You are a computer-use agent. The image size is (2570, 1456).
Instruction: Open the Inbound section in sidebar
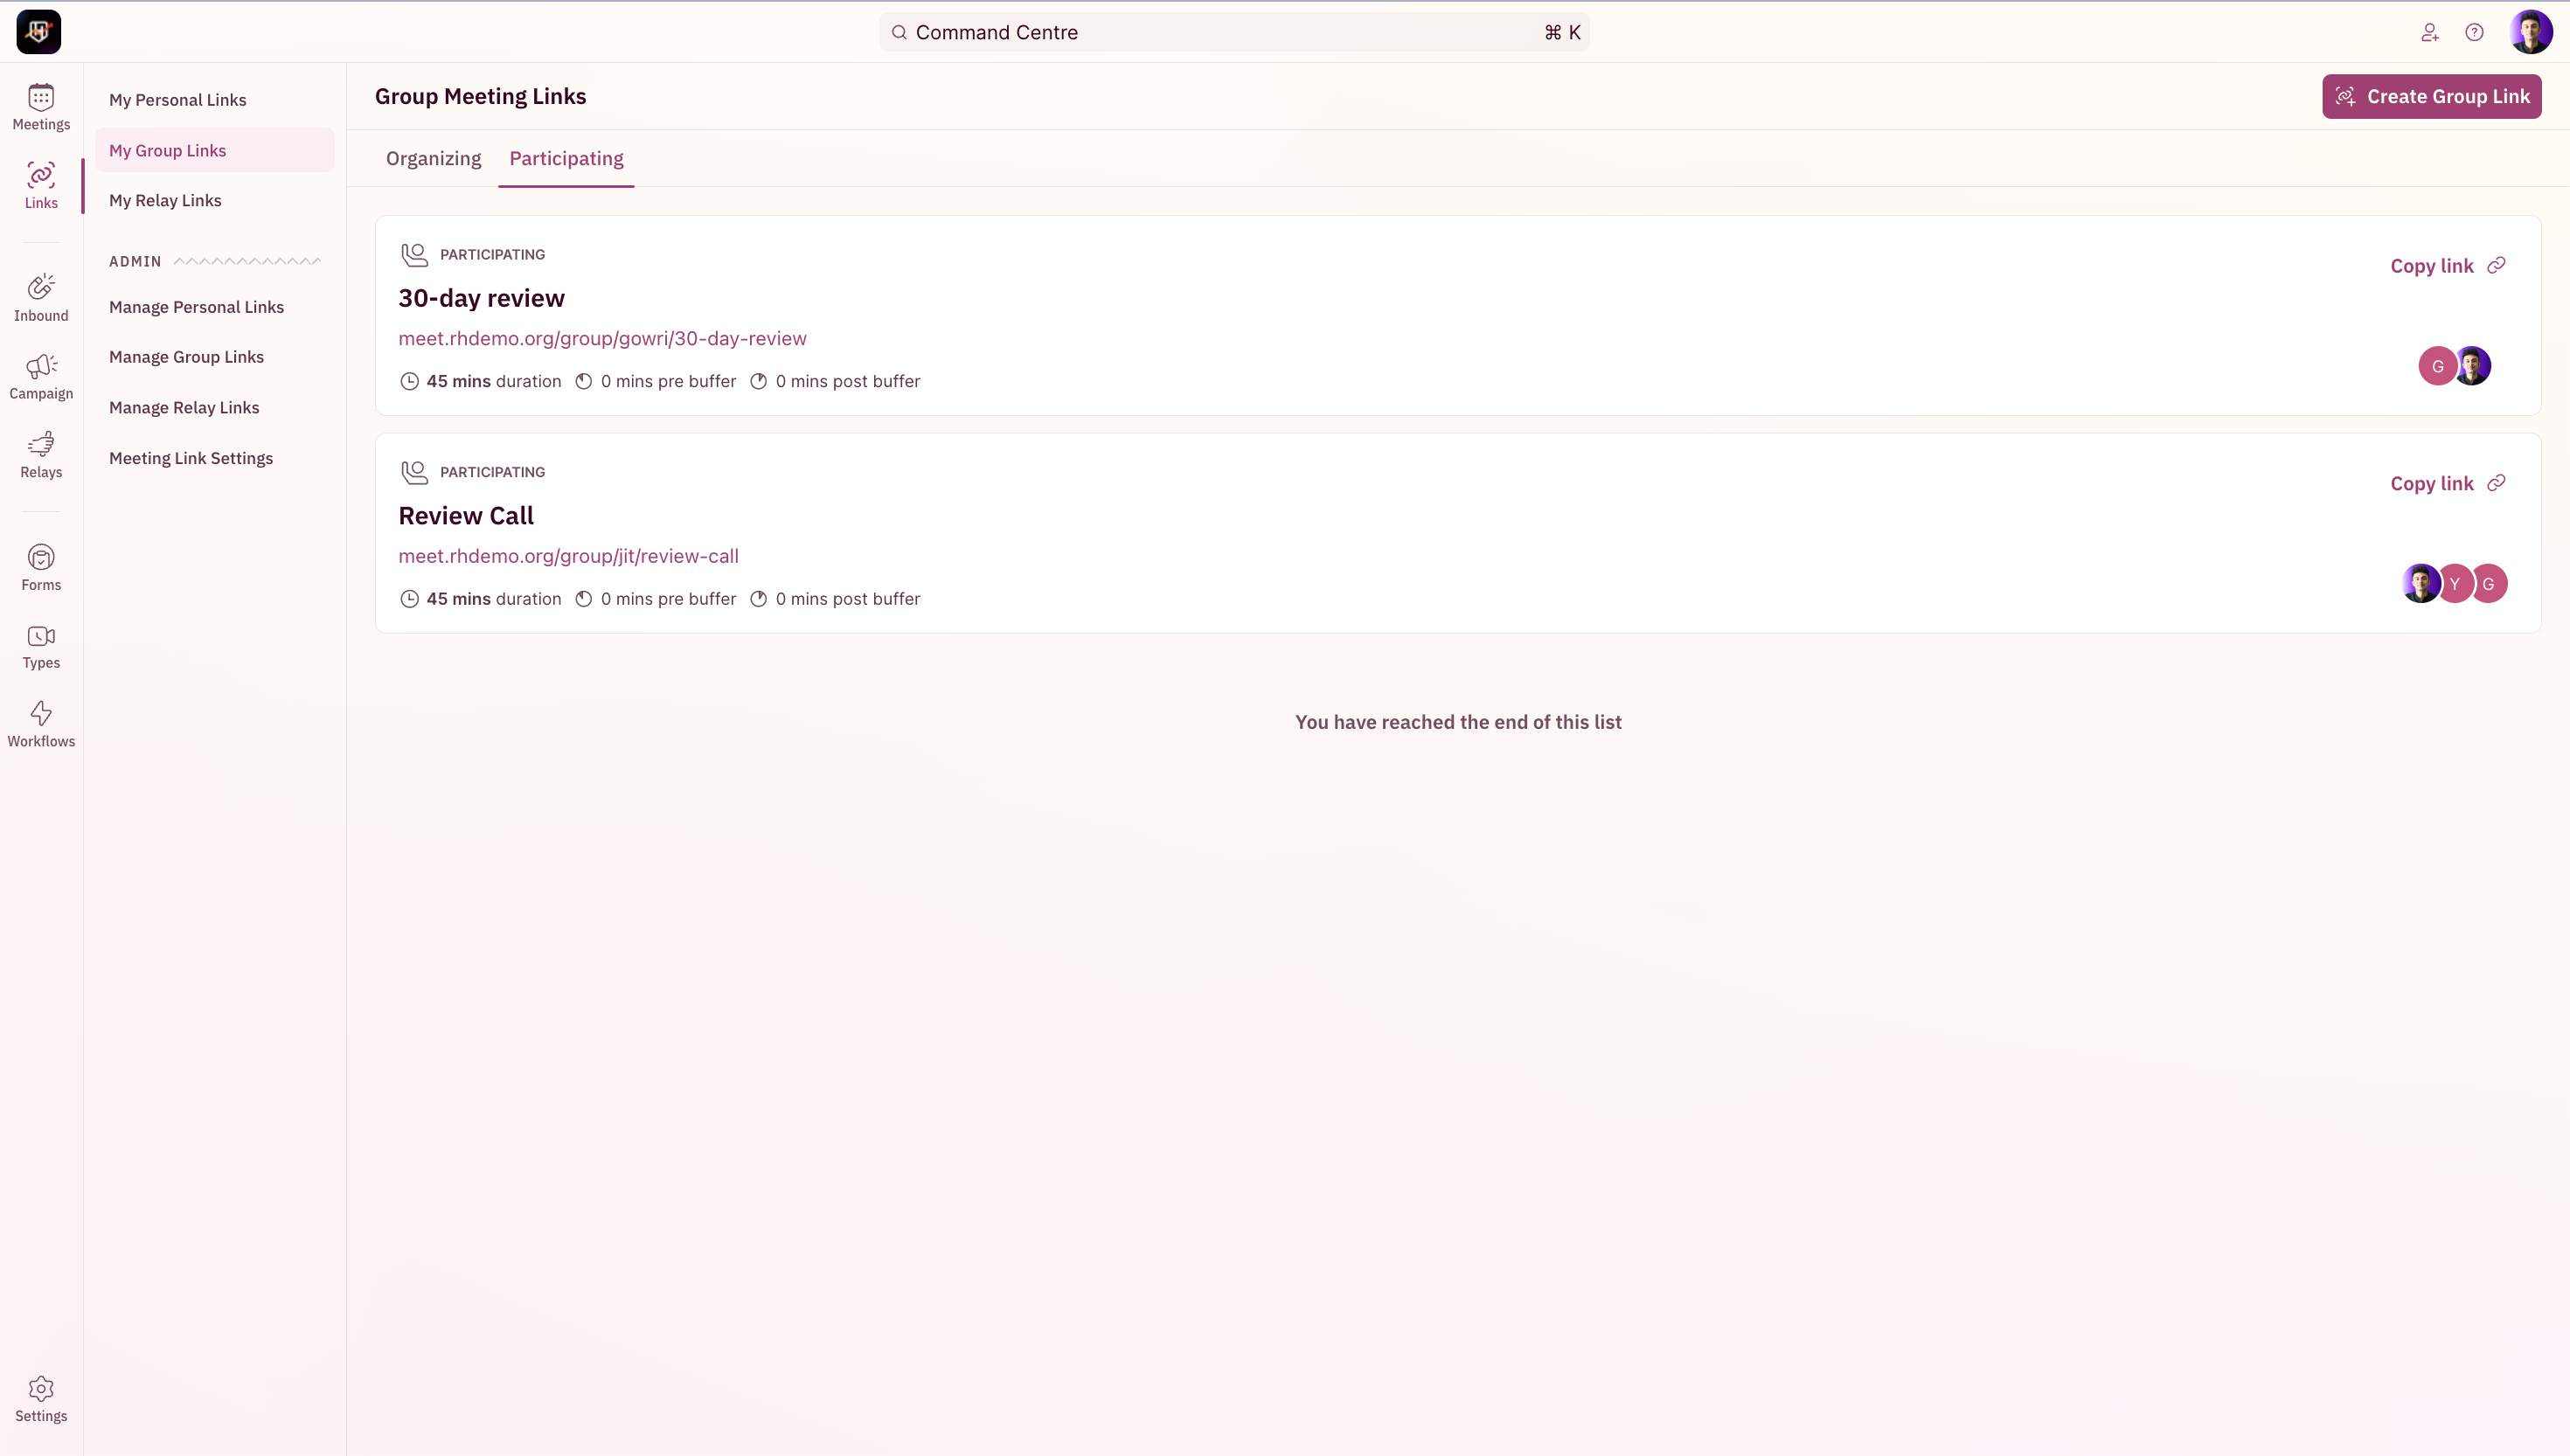41,298
